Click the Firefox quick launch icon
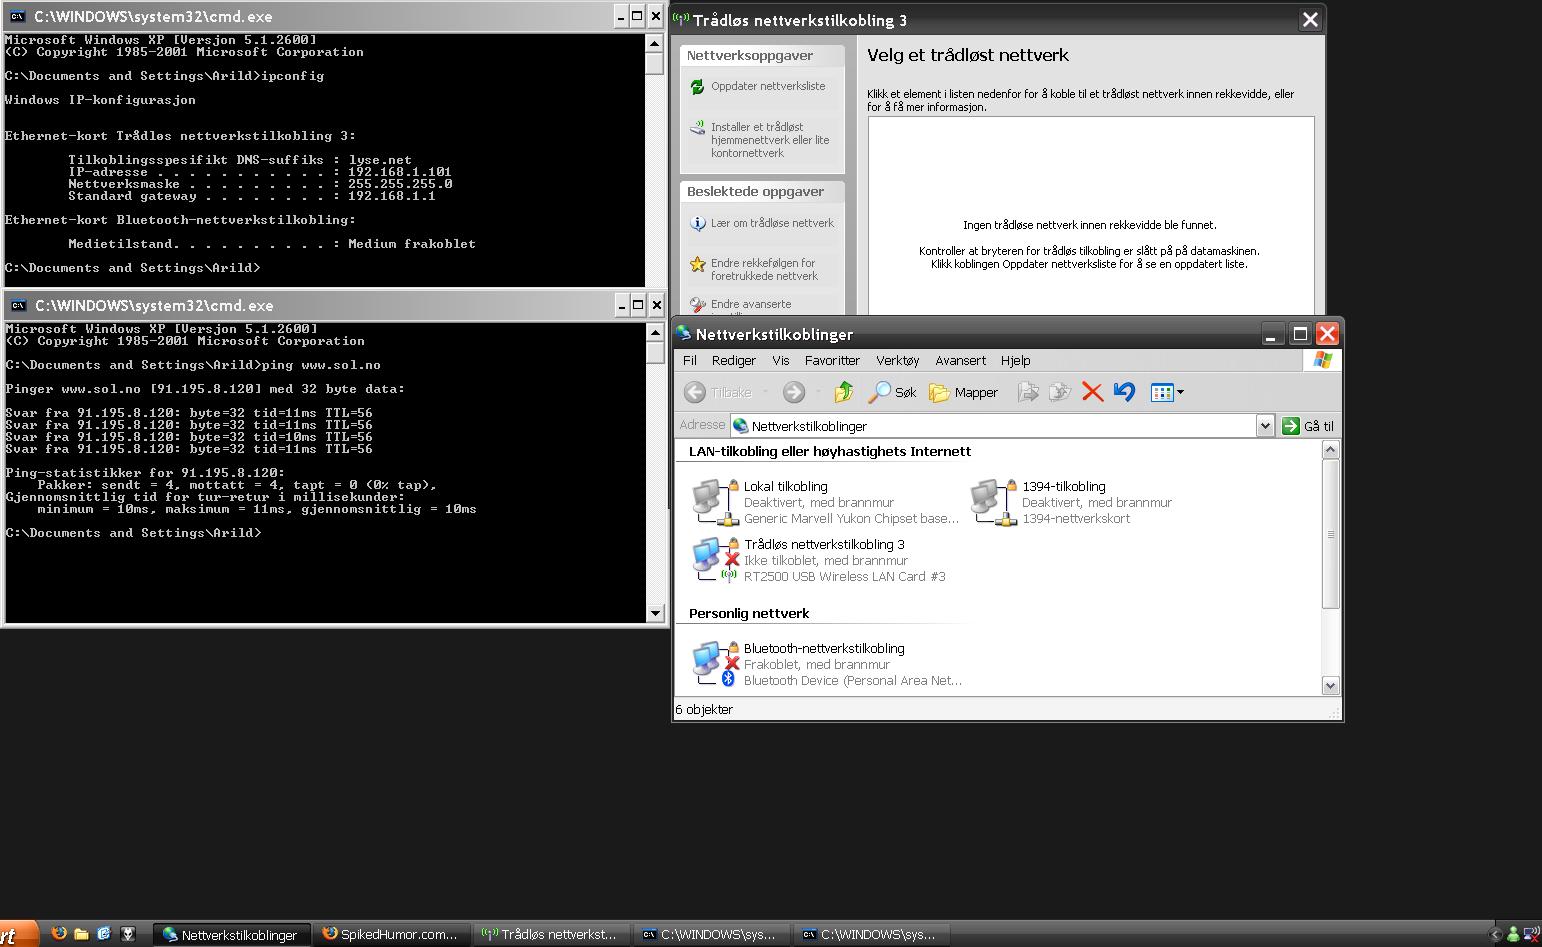This screenshot has width=1542, height=947. 59,933
